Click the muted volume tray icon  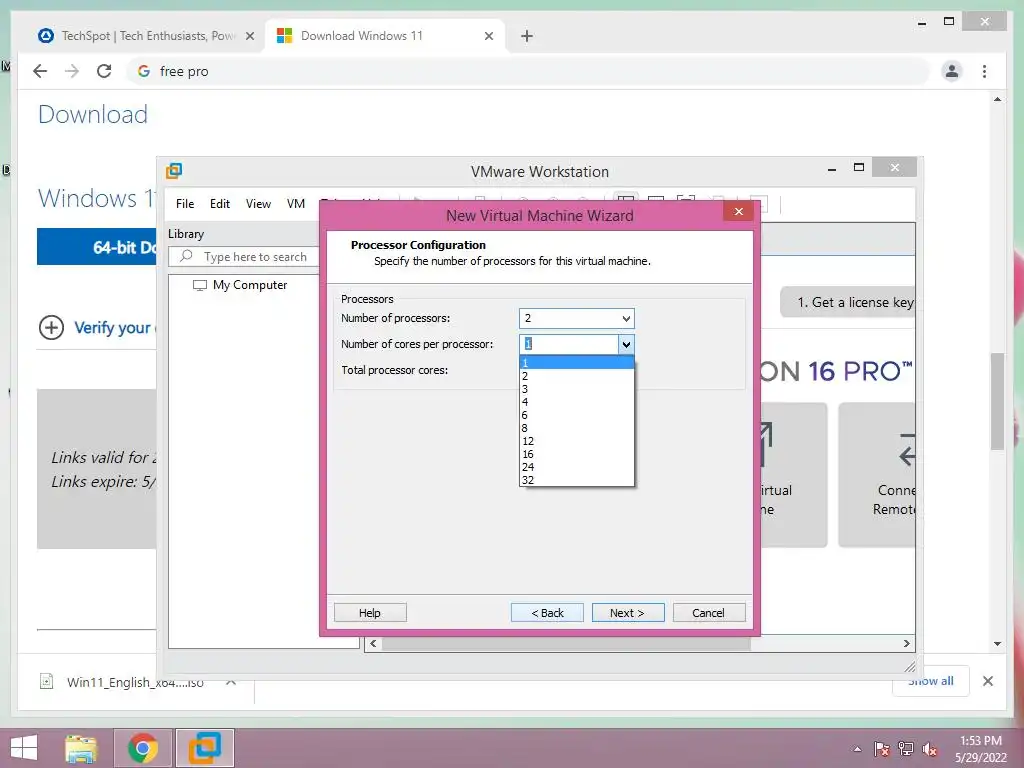930,749
